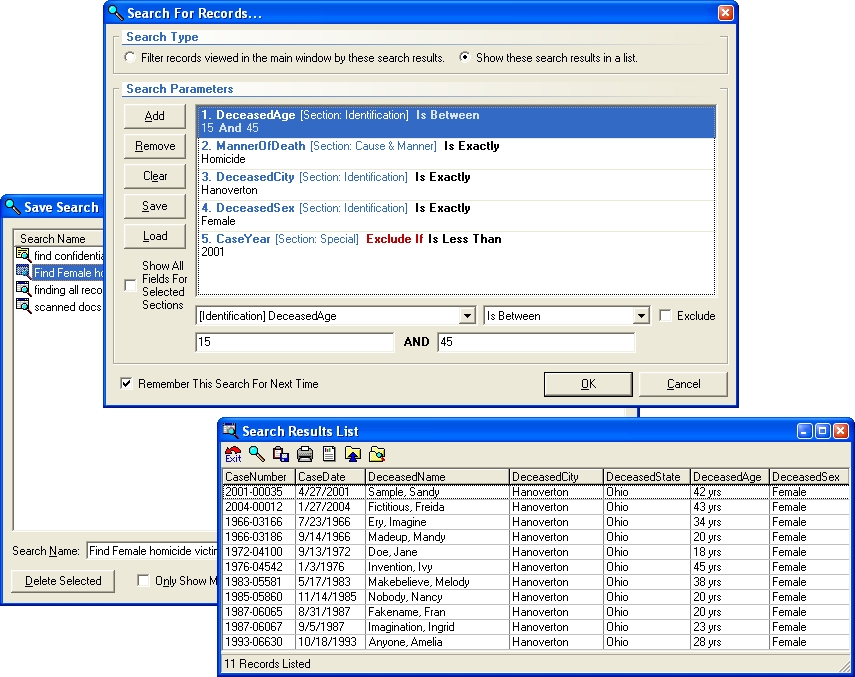Click the magnifying glass search icon in results toolbar
Image resolution: width=855 pixels, height=677 pixels.
(257, 454)
